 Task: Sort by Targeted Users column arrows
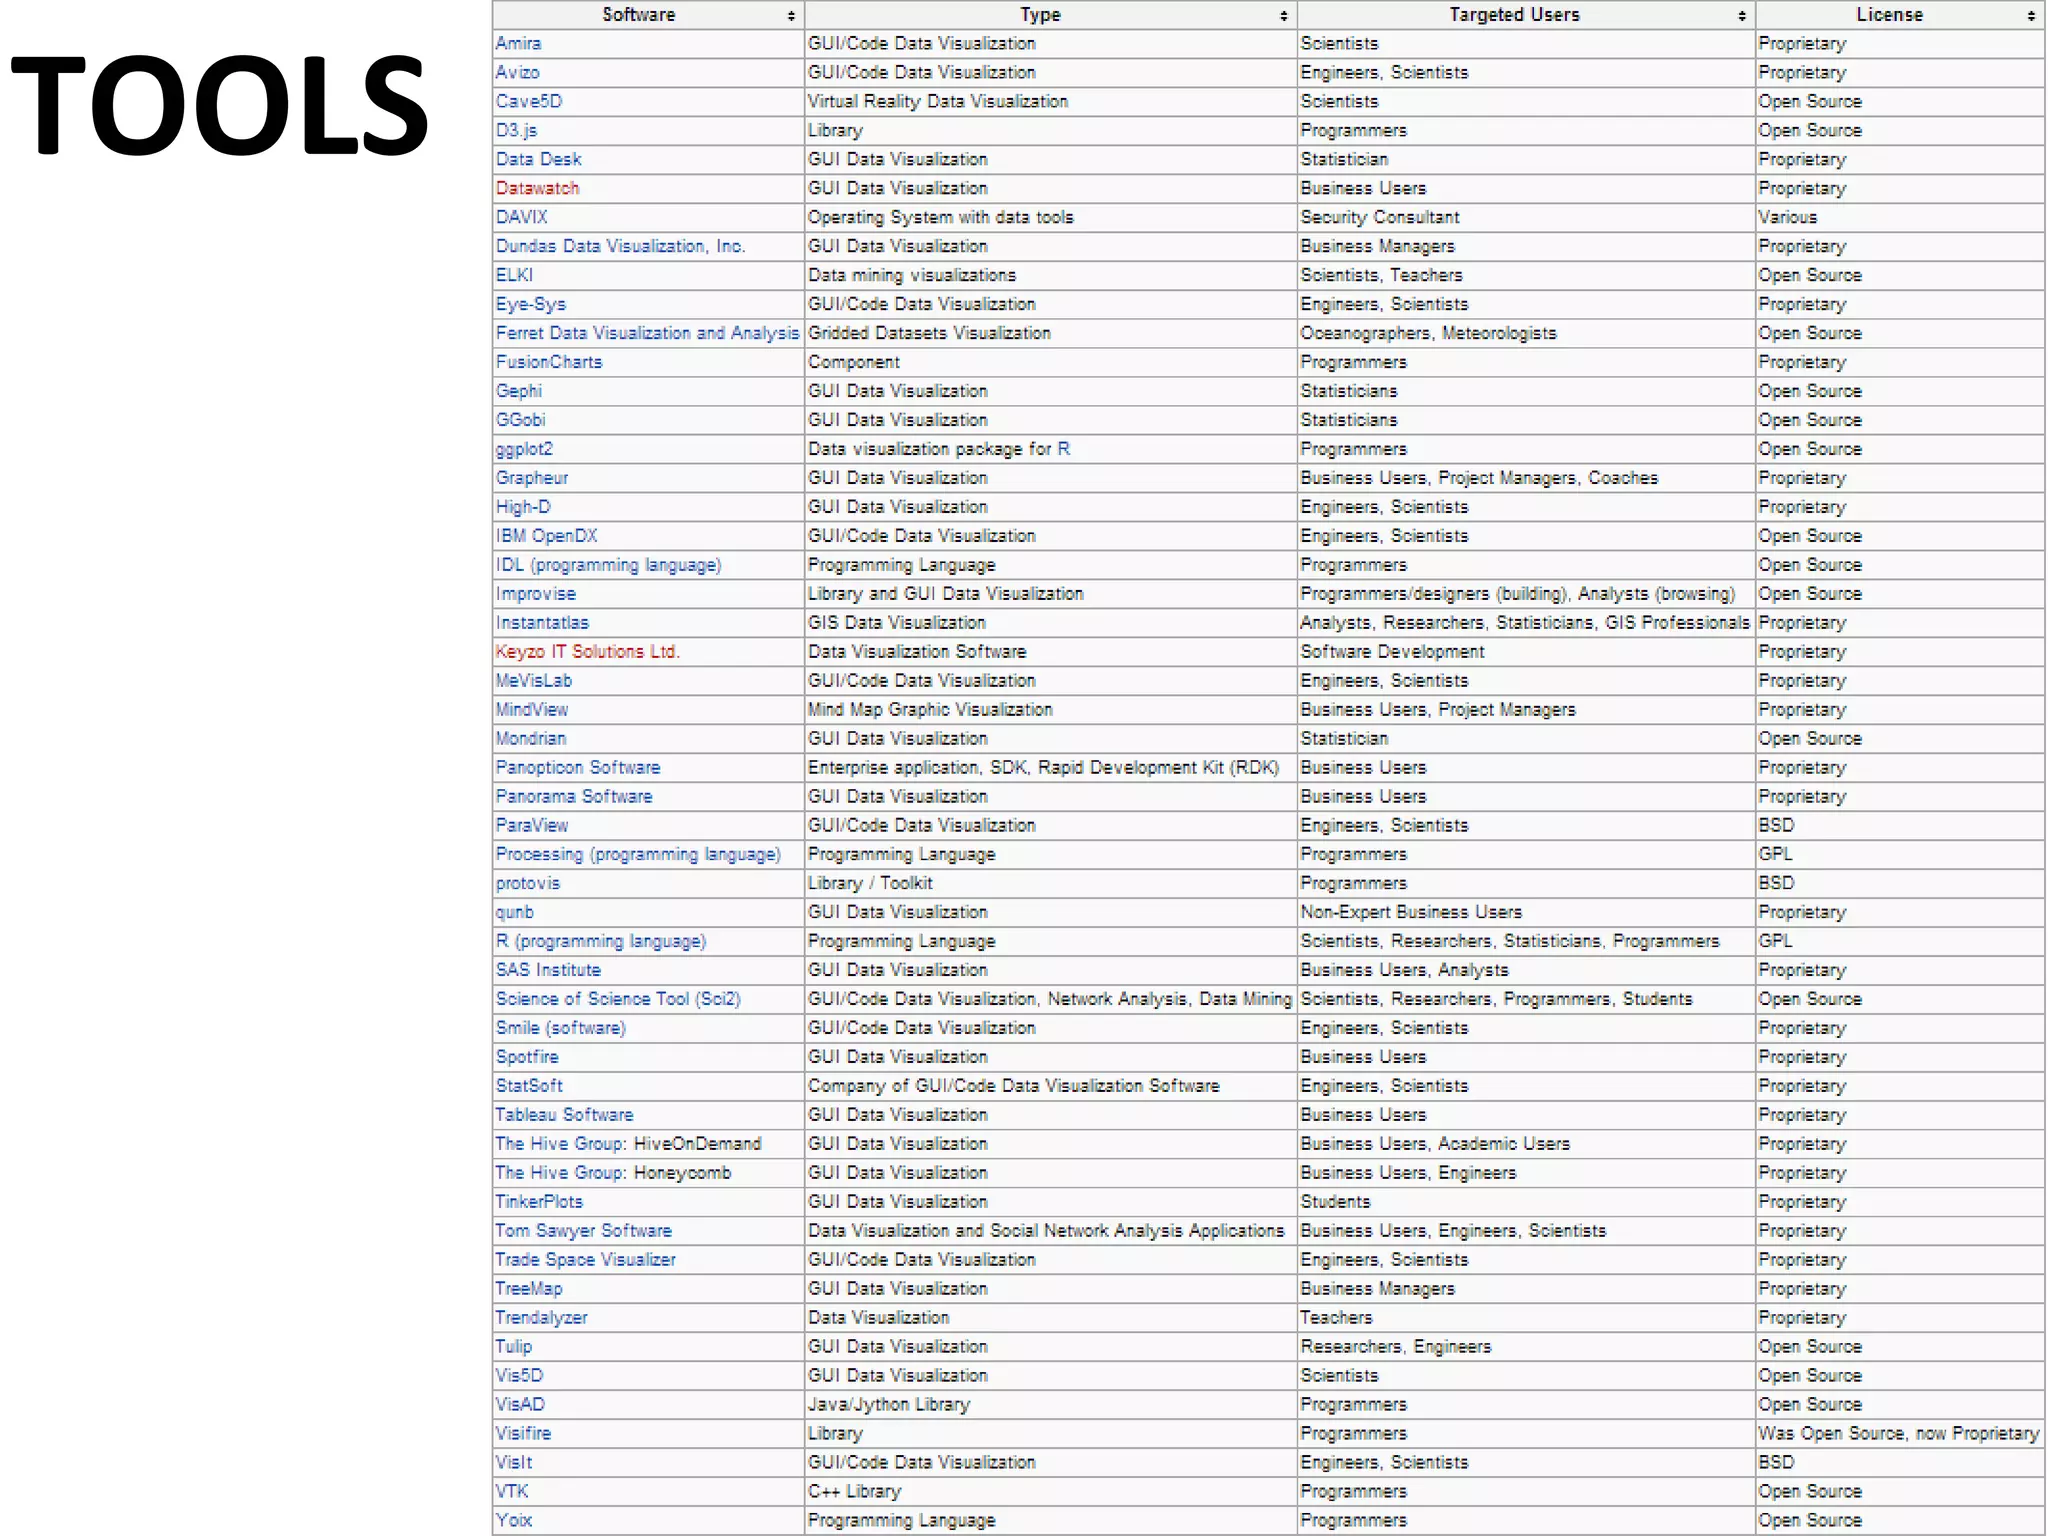point(1741,16)
